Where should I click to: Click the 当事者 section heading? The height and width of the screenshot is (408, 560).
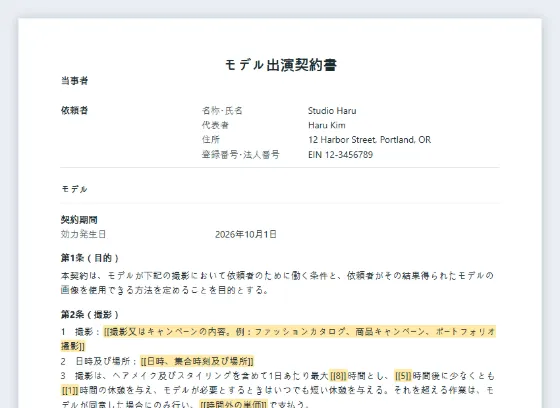pyautogui.click(x=74, y=81)
